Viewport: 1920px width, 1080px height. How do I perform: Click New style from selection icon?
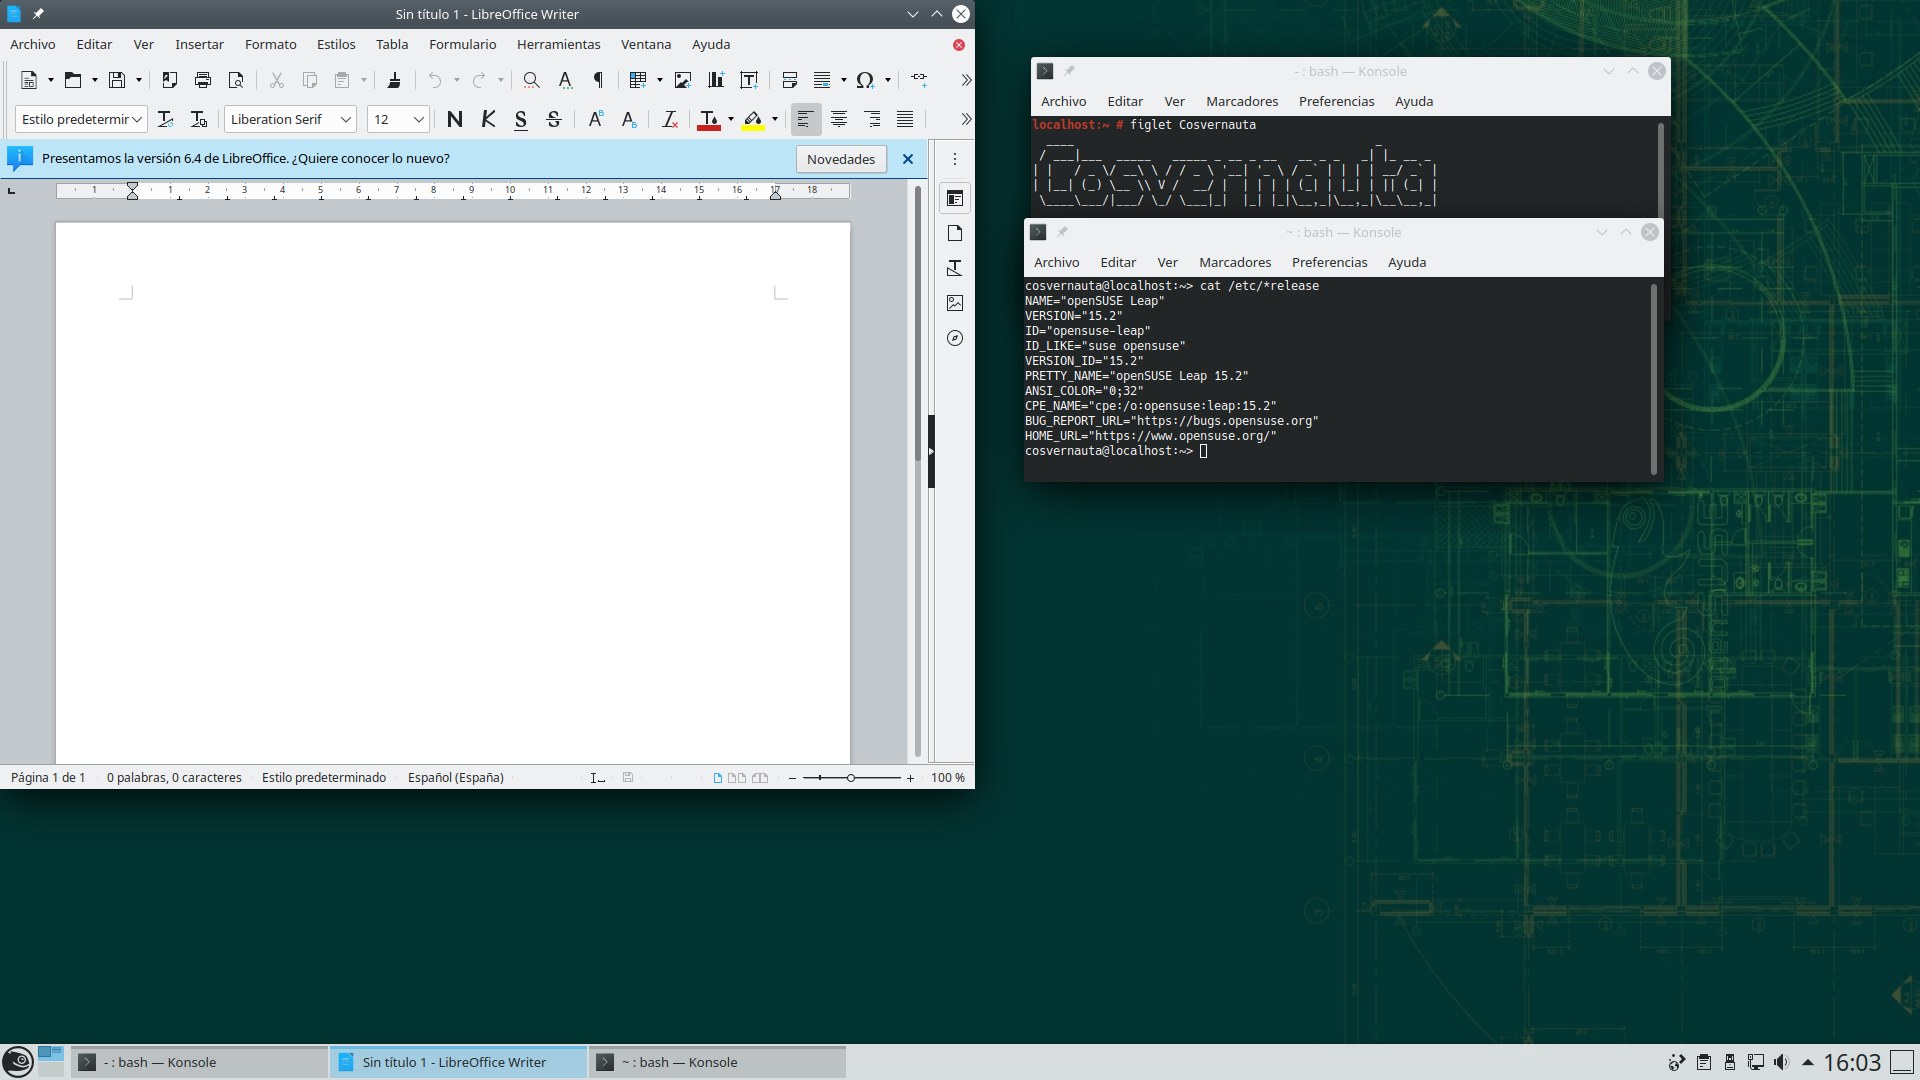199,119
